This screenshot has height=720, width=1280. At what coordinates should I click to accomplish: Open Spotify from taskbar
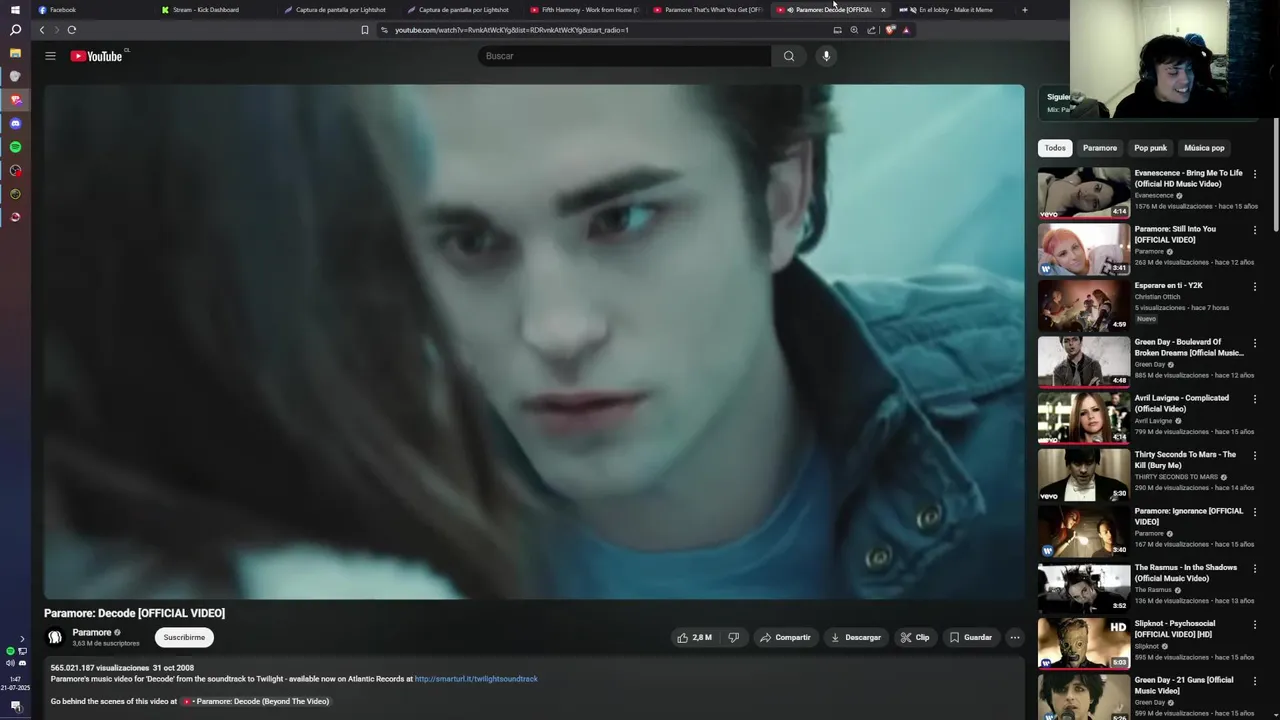pyautogui.click(x=15, y=147)
